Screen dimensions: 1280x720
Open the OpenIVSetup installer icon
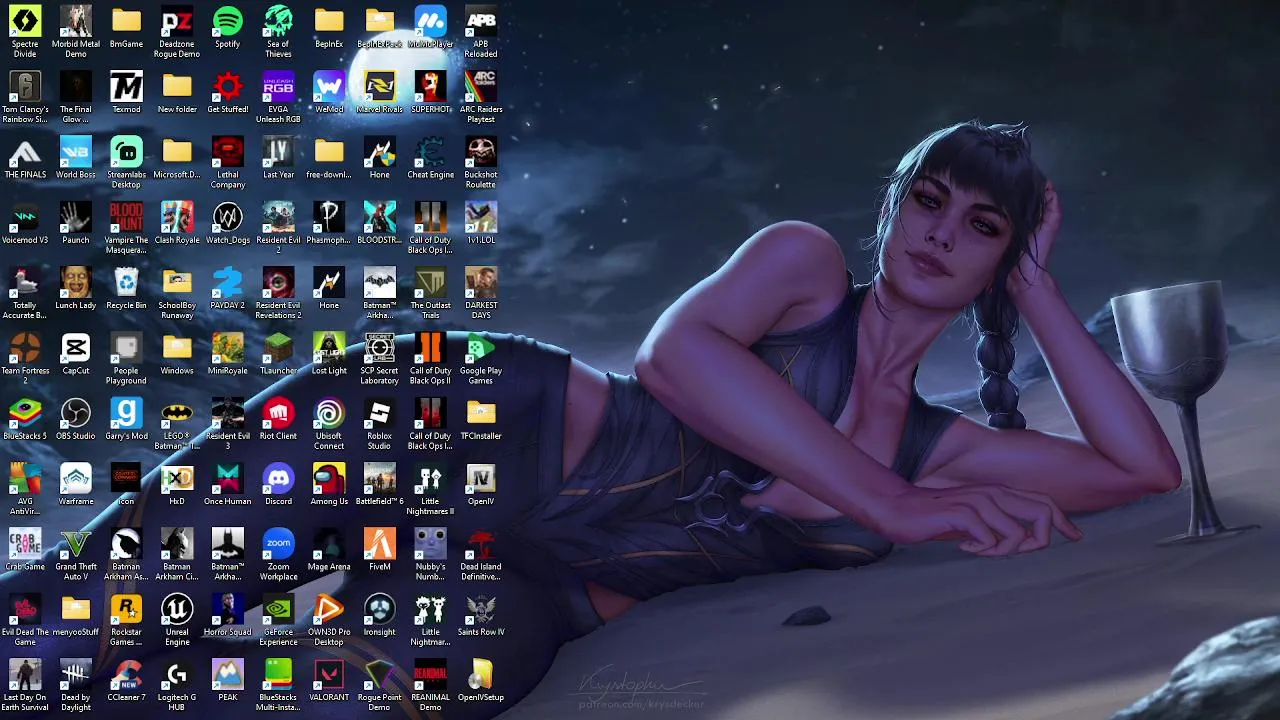pyautogui.click(x=481, y=674)
